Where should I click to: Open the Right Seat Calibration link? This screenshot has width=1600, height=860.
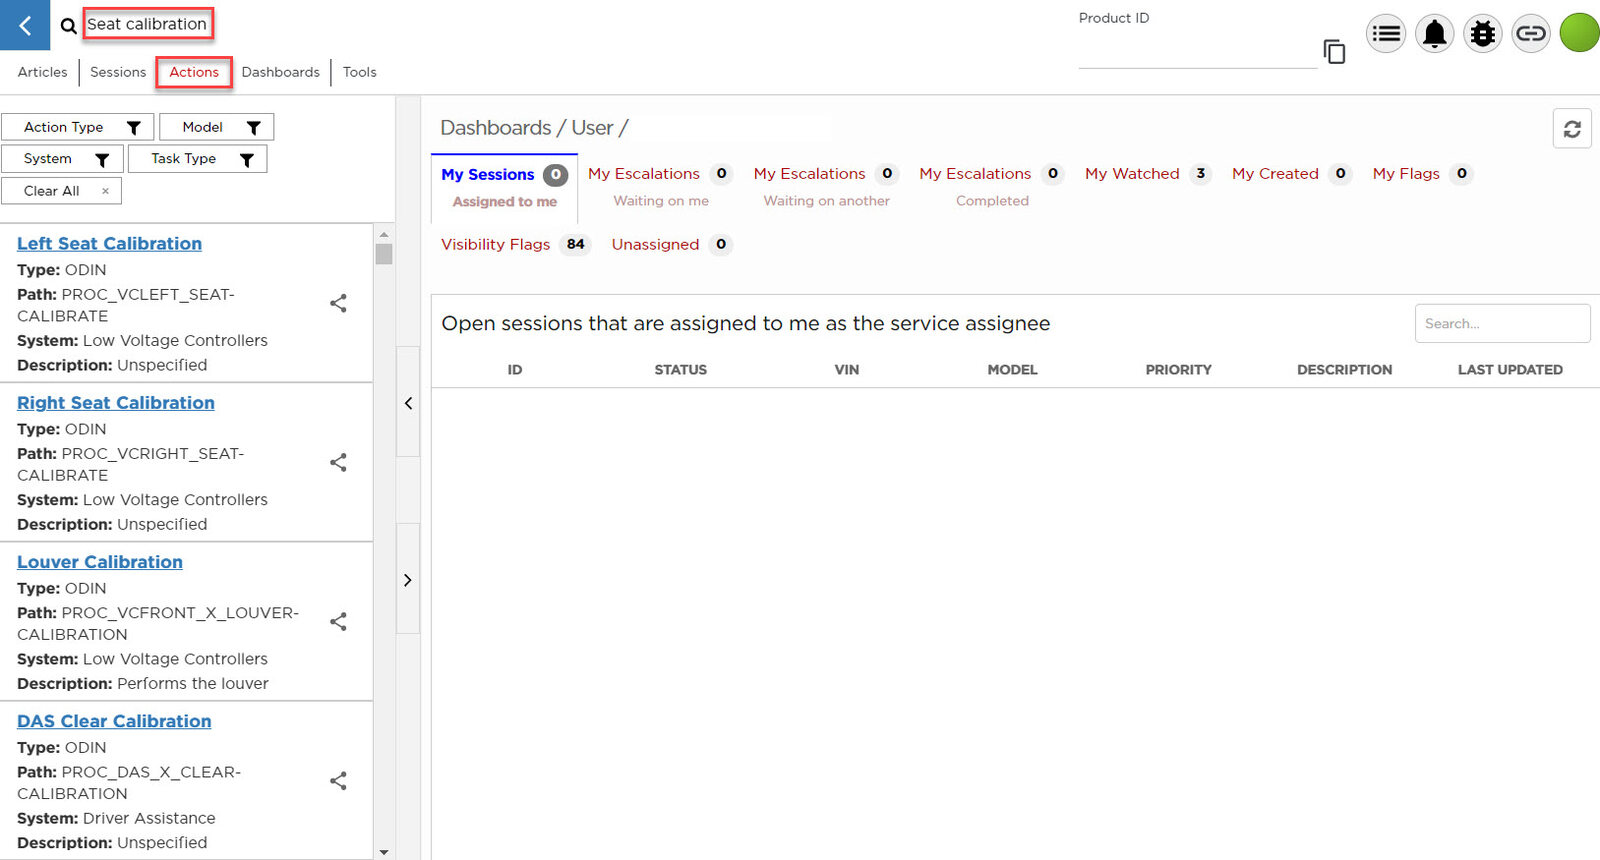(x=116, y=403)
